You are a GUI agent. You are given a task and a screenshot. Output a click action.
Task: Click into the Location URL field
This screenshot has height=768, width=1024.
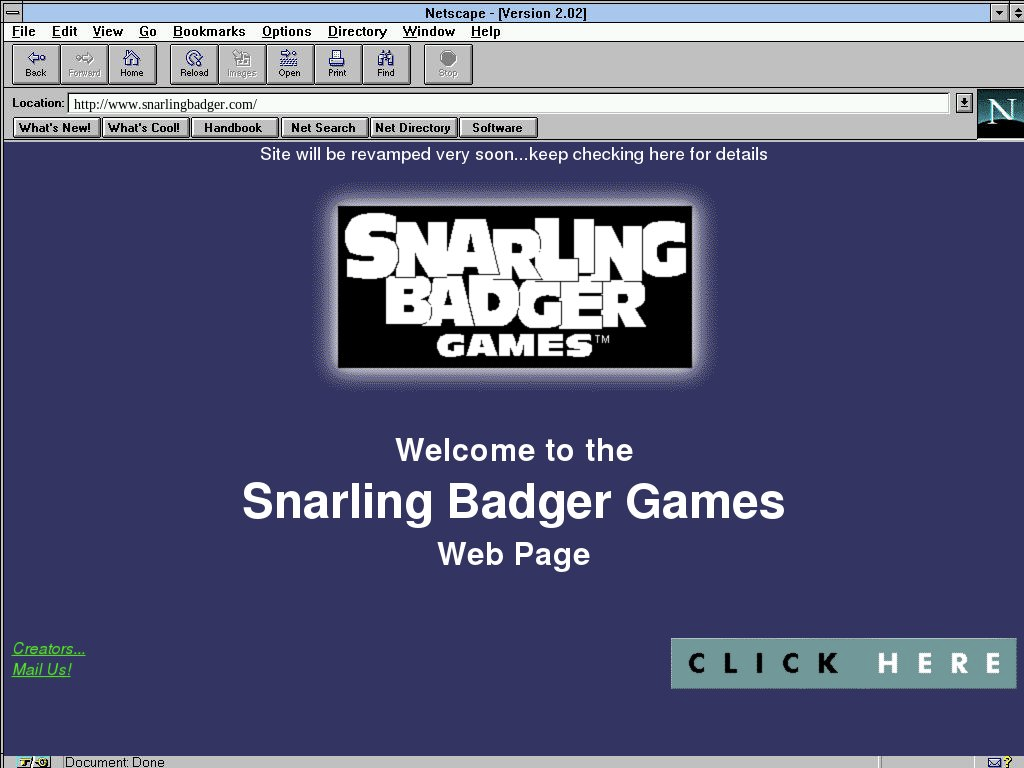(x=500, y=104)
